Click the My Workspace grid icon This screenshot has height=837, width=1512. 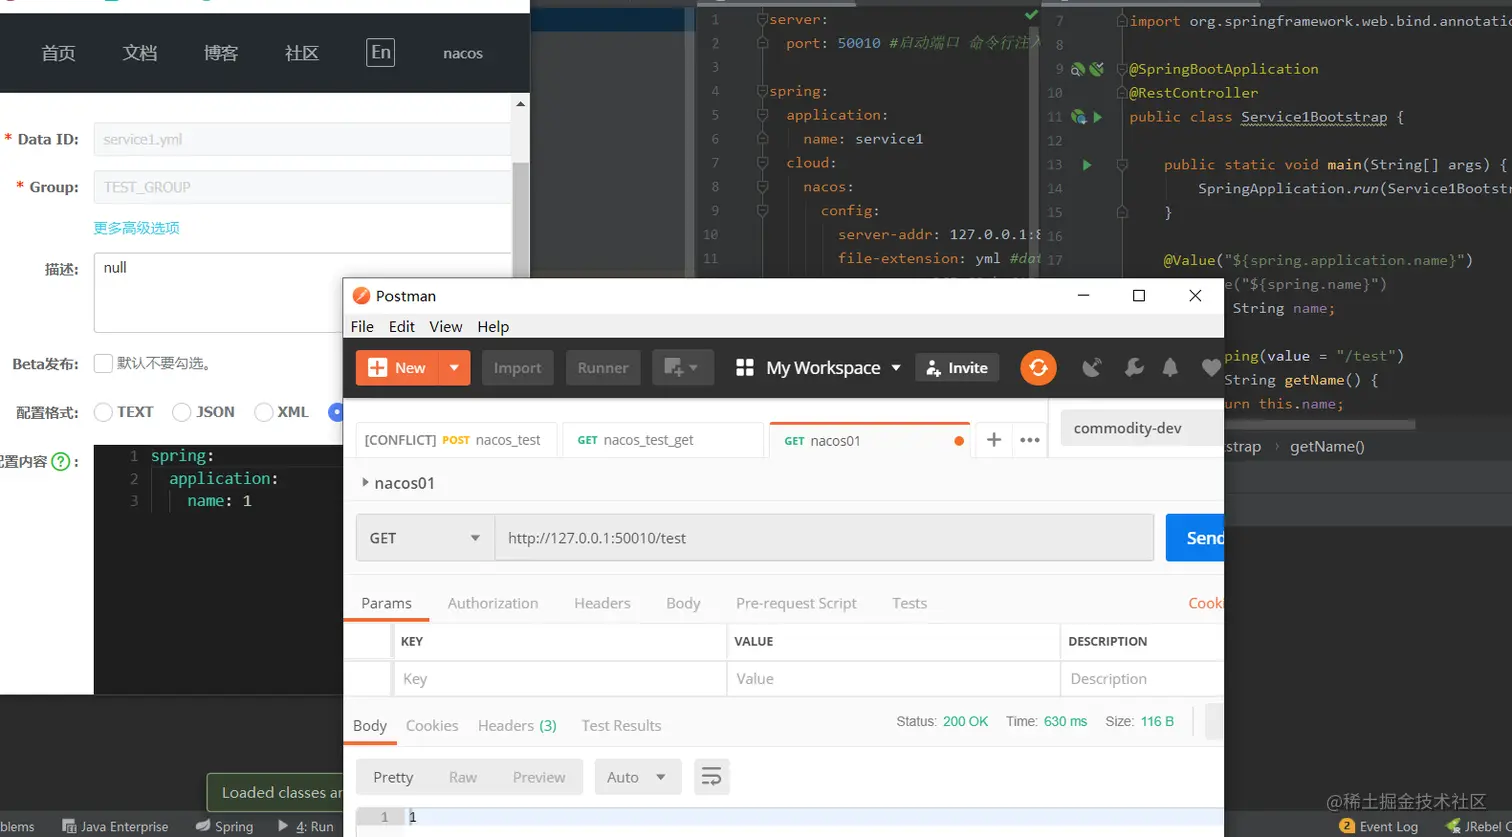point(744,368)
